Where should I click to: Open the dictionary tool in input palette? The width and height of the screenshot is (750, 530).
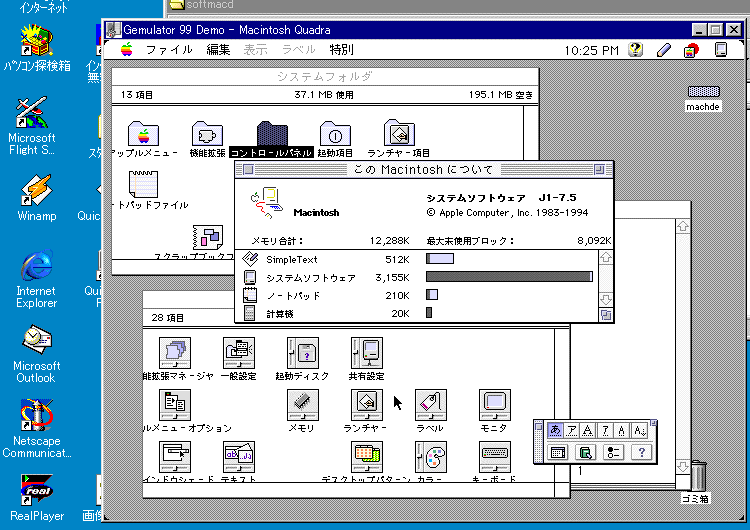[585, 452]
